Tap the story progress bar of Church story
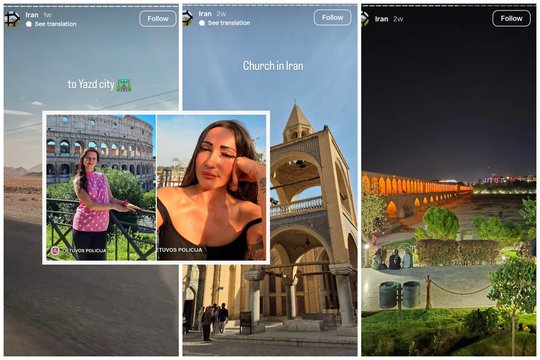Image resolution: width=540 pixels, height=360 pixels. [x=270, y=5]
